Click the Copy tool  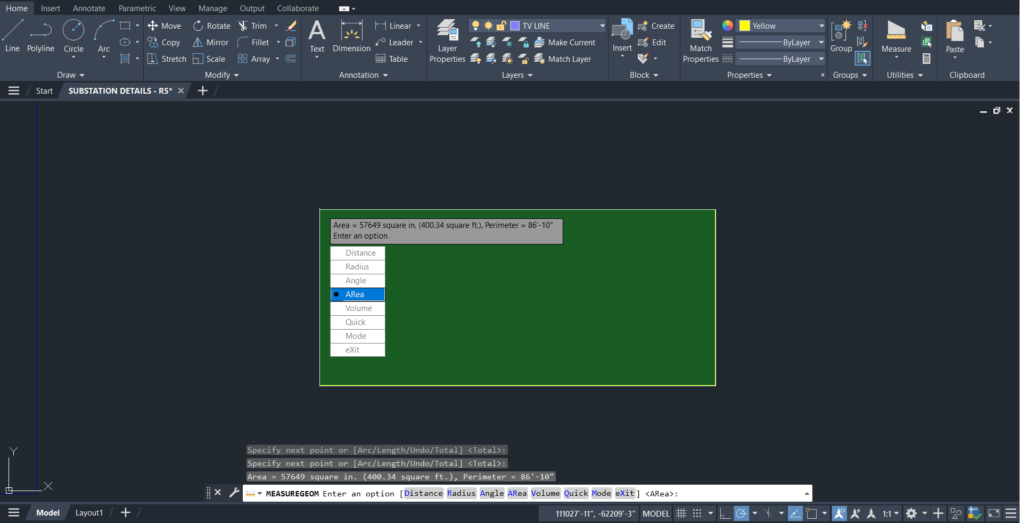click(x=164, y=42)
